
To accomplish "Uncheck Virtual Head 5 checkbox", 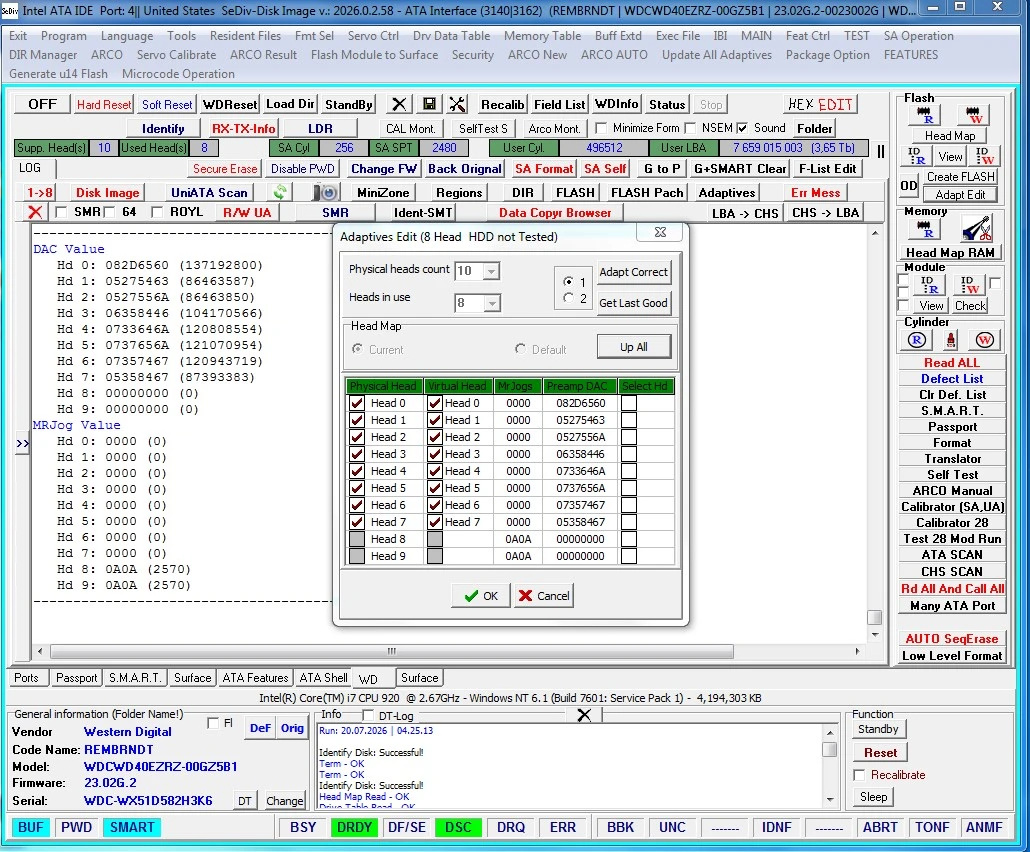I will 434,488.
